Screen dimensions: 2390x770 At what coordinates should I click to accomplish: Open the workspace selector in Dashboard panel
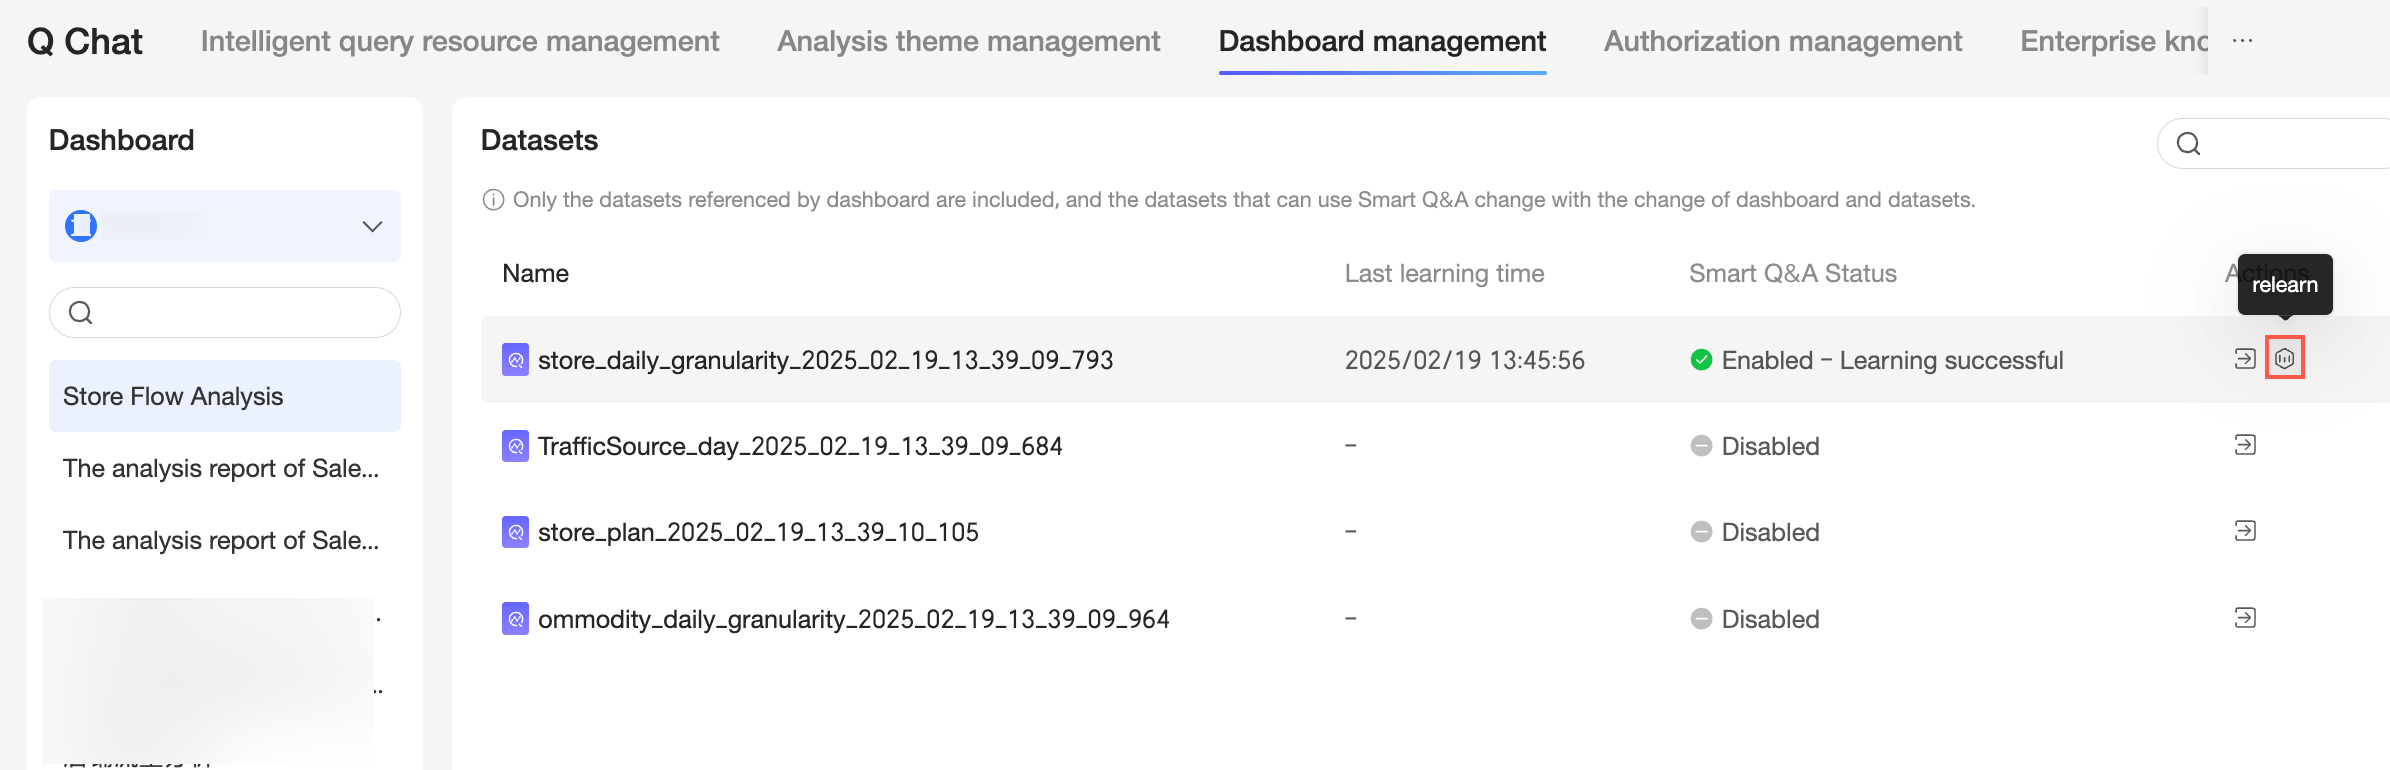click(x=224, y=226)
